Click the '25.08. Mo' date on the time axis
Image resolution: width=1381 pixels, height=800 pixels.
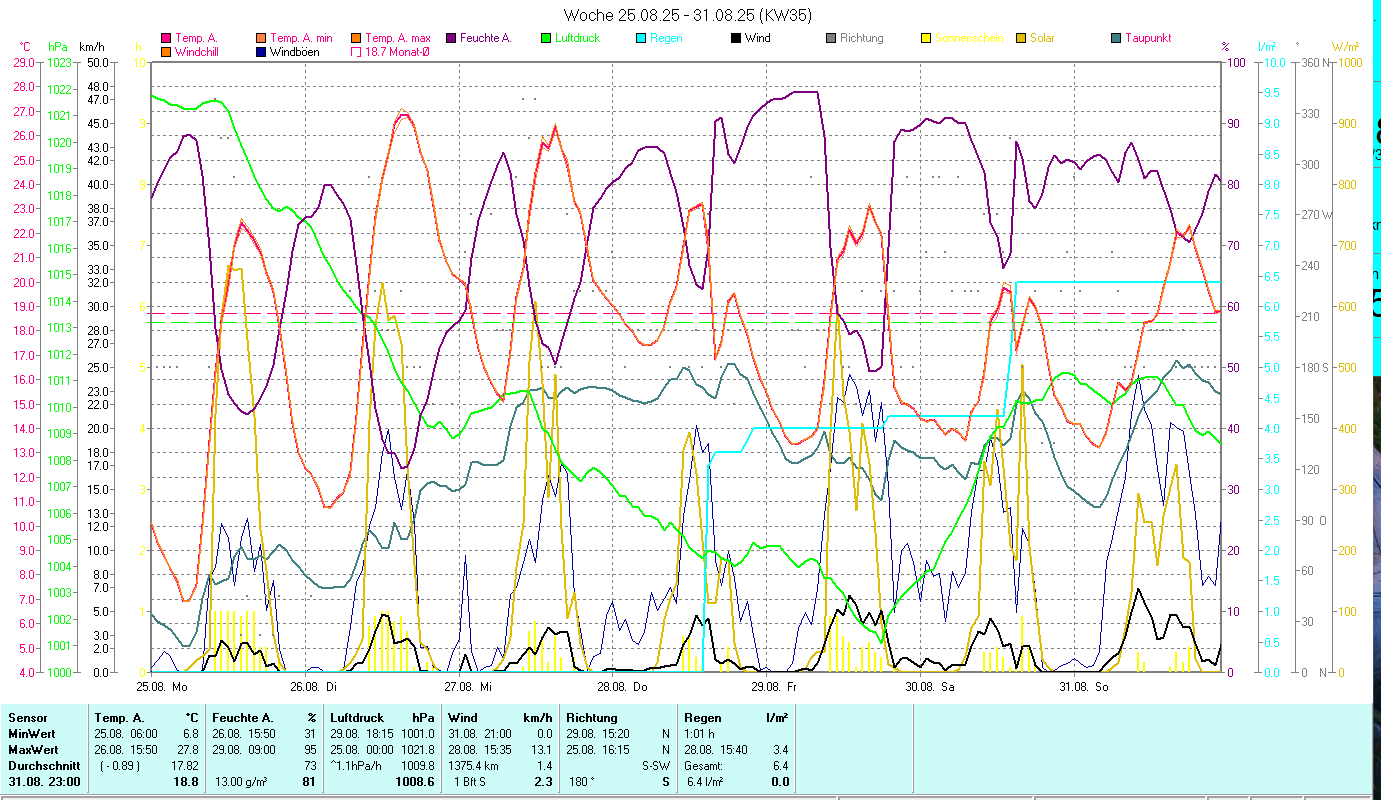[x=164, y=687]
